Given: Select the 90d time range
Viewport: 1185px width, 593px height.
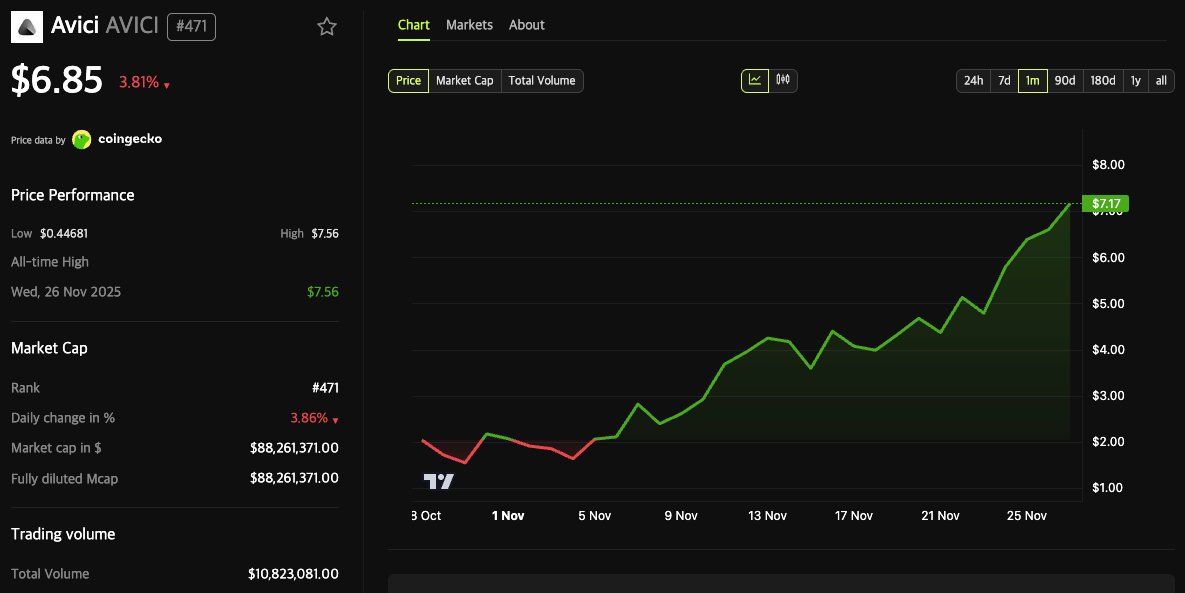Looking at the screenshot, I should tap(1064, 80).
